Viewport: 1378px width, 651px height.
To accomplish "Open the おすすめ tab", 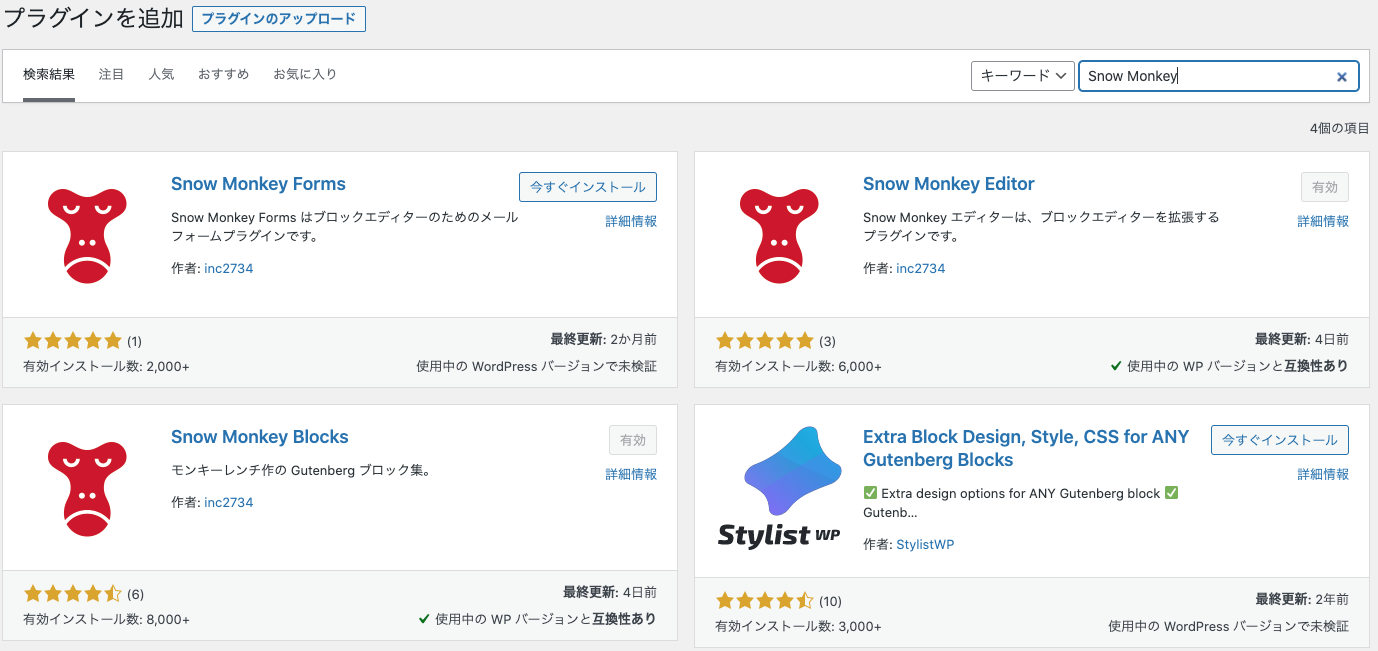I will tap(222, 74).
